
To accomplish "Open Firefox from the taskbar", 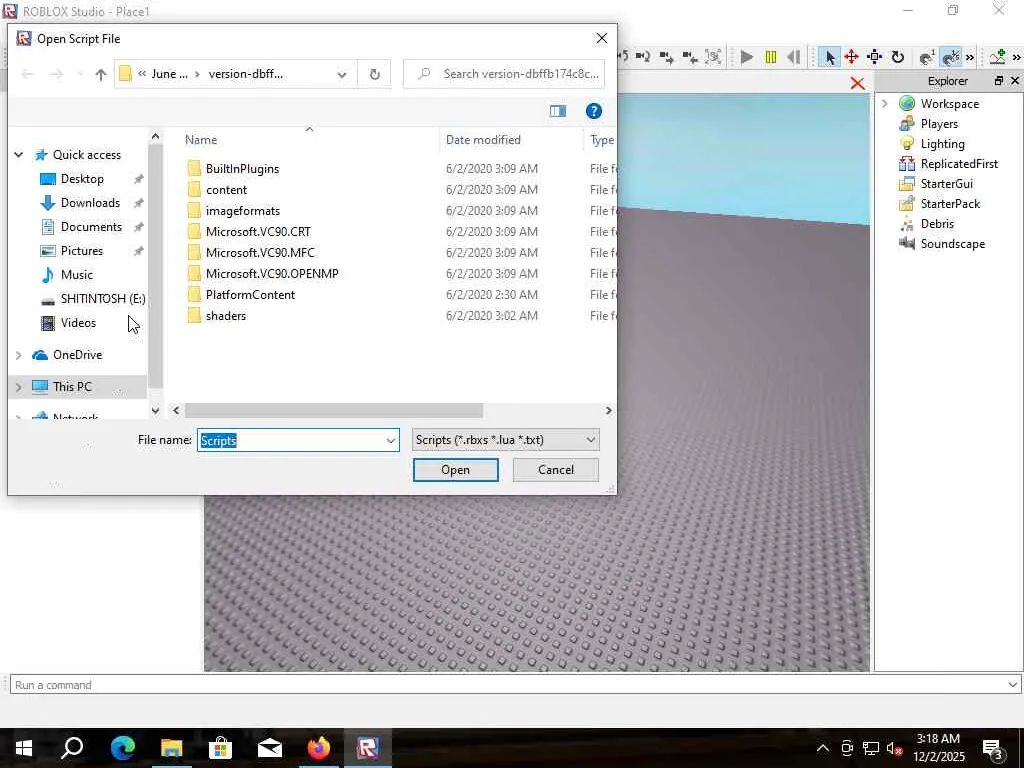I will coord(319,747).
